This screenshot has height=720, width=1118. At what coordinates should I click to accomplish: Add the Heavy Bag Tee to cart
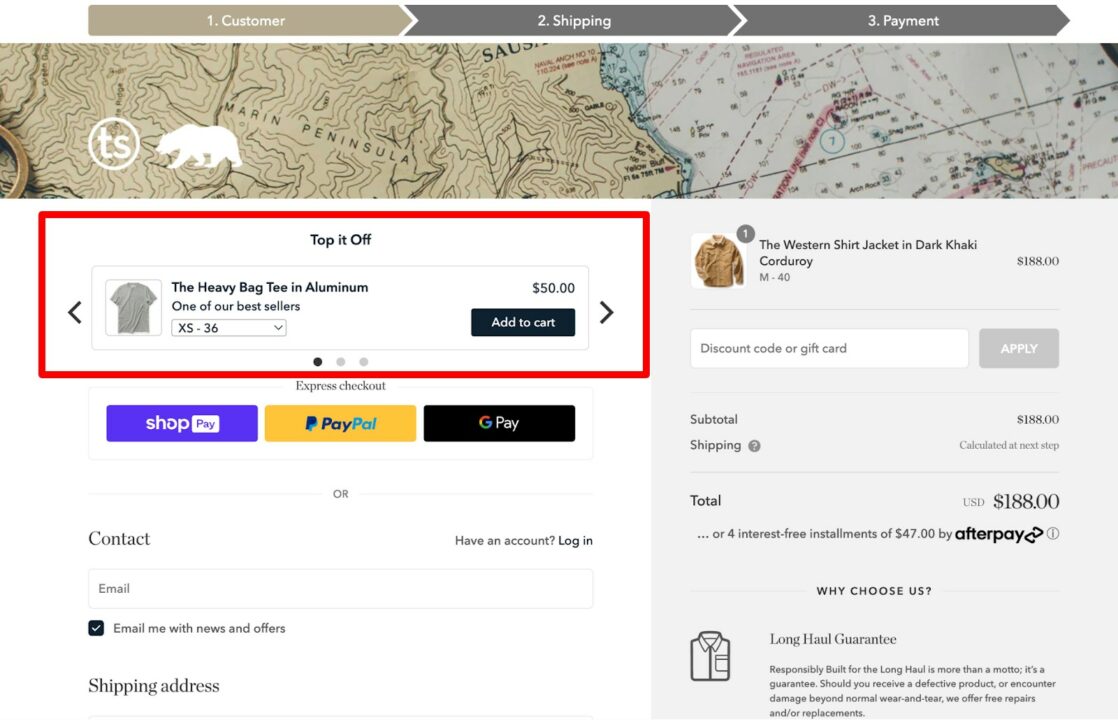[523, 322]
